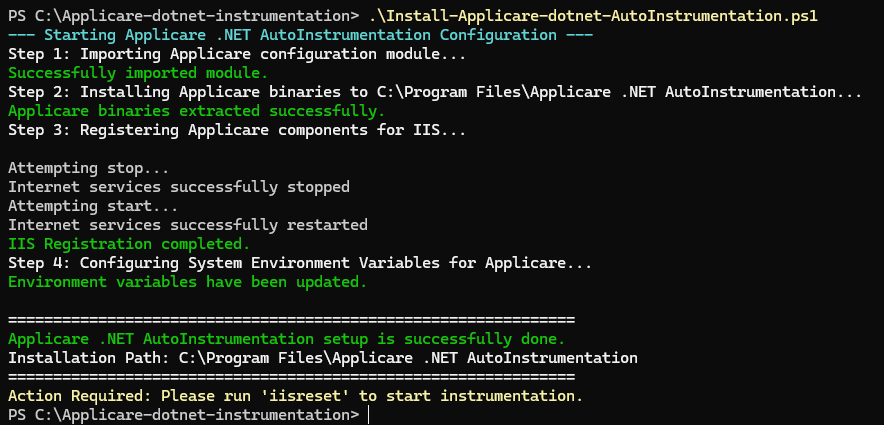Click 'Step 2: Installing Applicare binaries' line
The height and width of the screenshot is (425, 884).
tap(435, 92)
